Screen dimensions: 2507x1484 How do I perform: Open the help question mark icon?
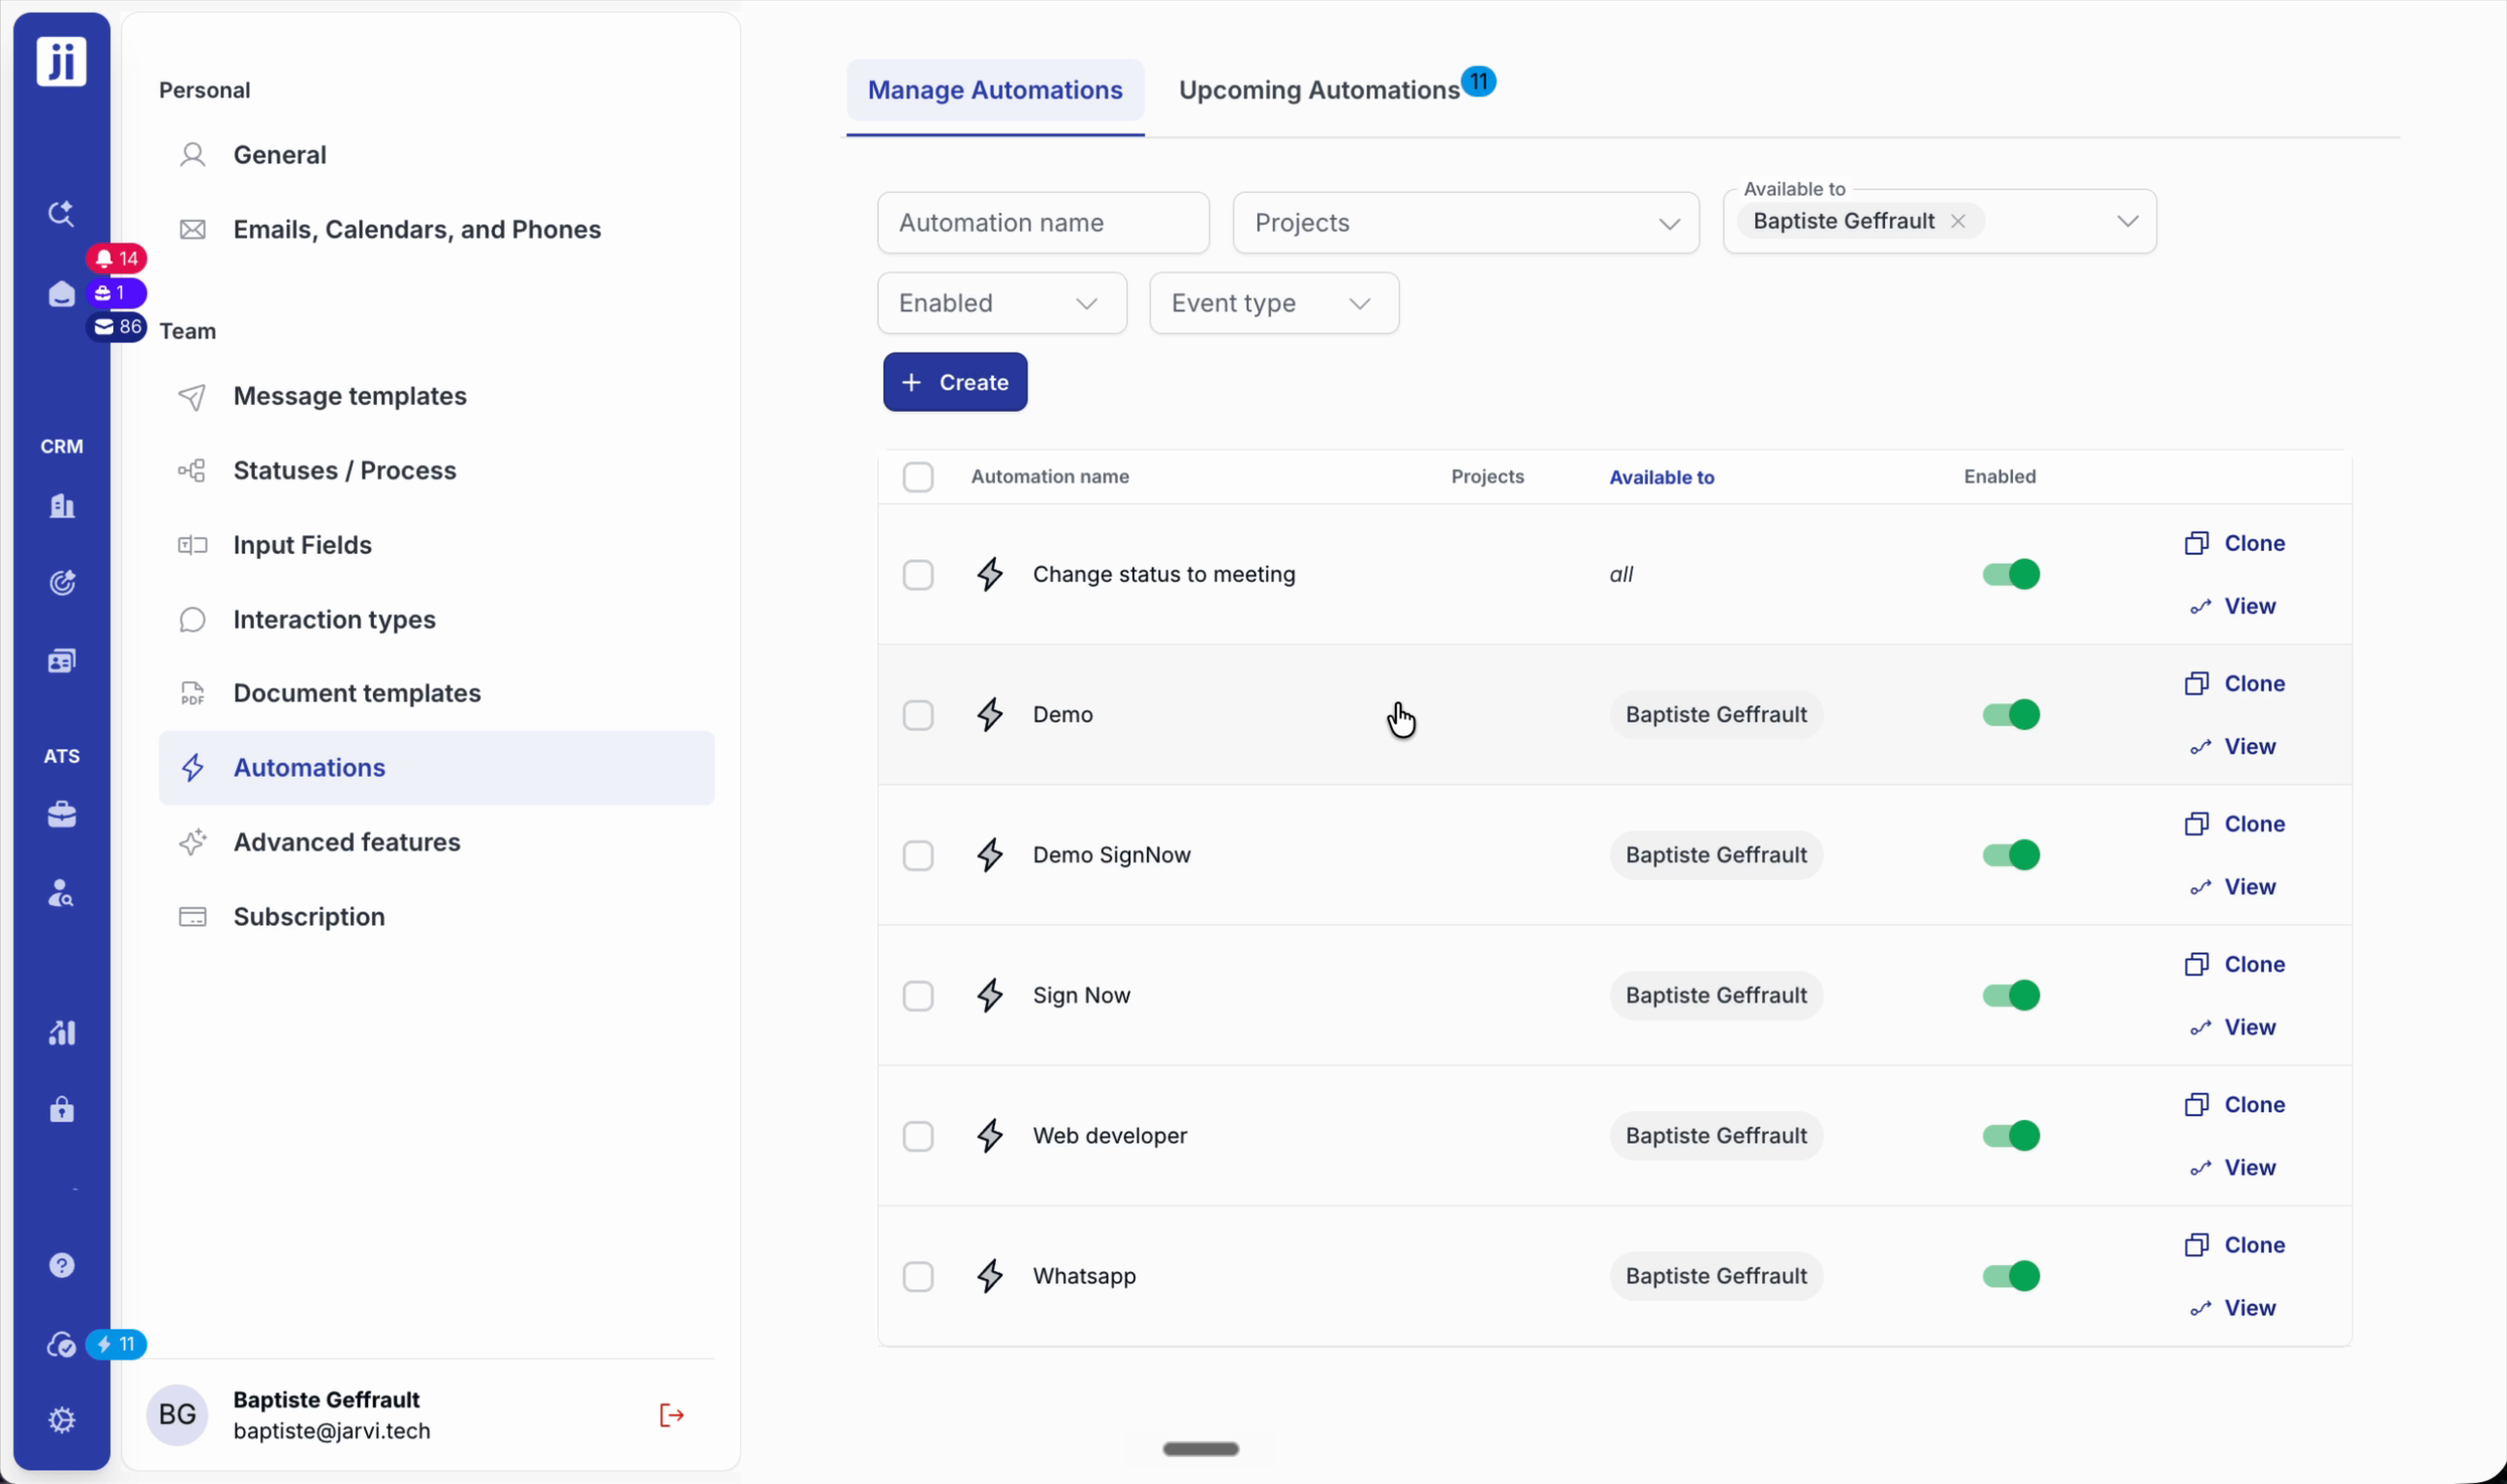pos(62,1266)
